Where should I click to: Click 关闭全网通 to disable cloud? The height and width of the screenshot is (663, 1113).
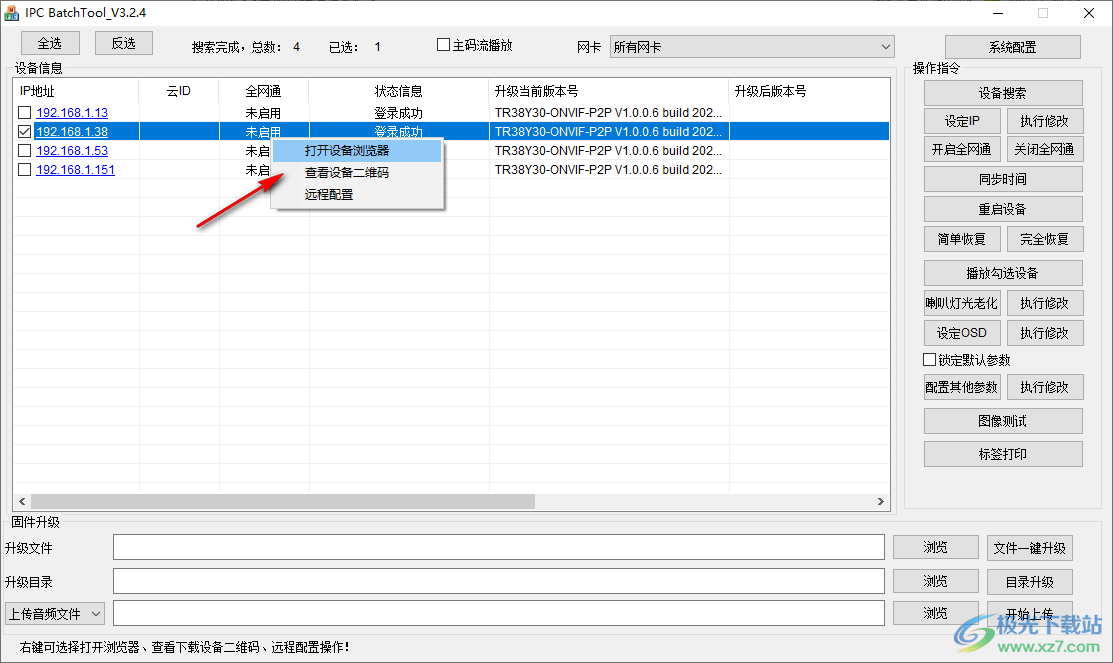[1044, 150]
